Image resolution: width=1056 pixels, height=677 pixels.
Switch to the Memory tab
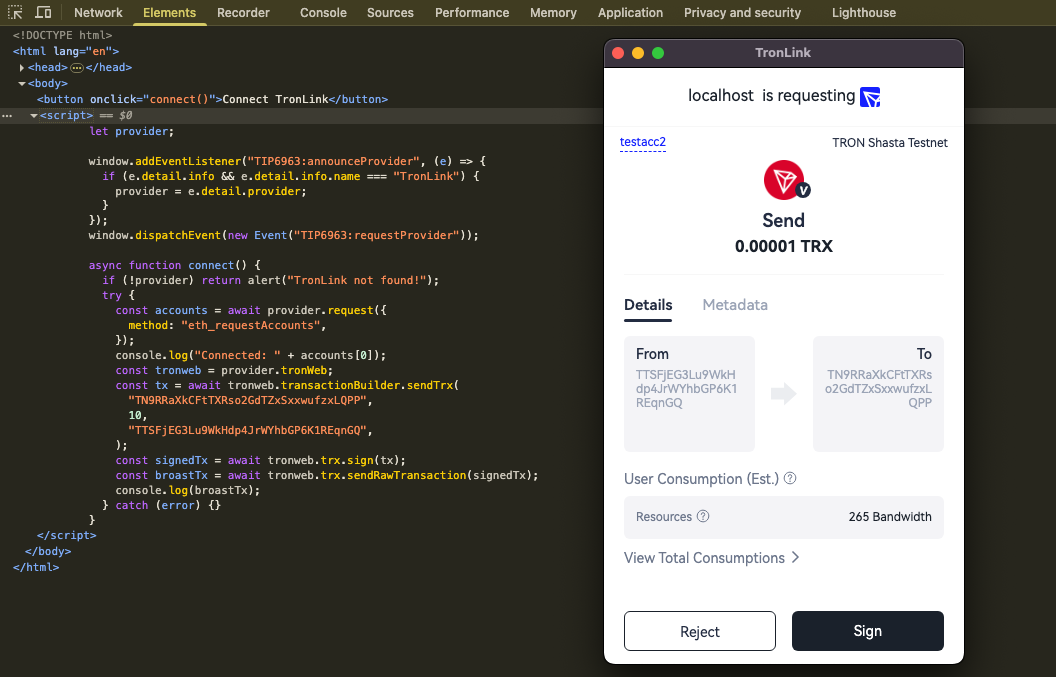[554, 13]
